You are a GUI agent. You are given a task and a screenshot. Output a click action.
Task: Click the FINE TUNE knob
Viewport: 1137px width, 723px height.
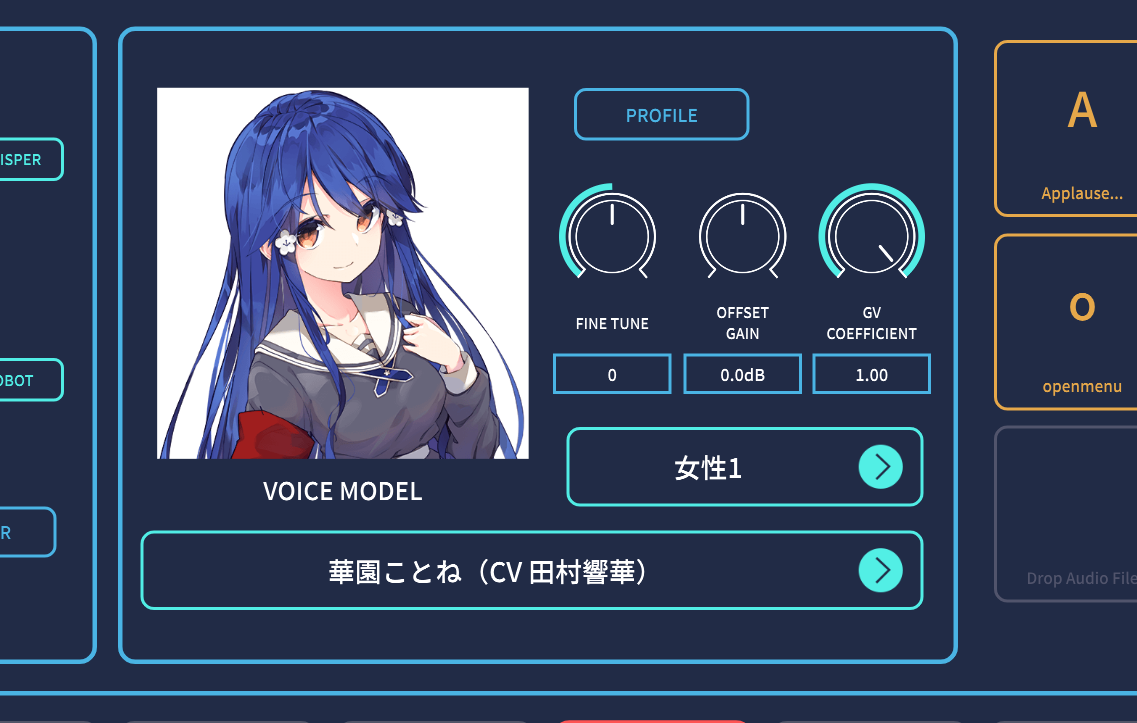point(611,235)
